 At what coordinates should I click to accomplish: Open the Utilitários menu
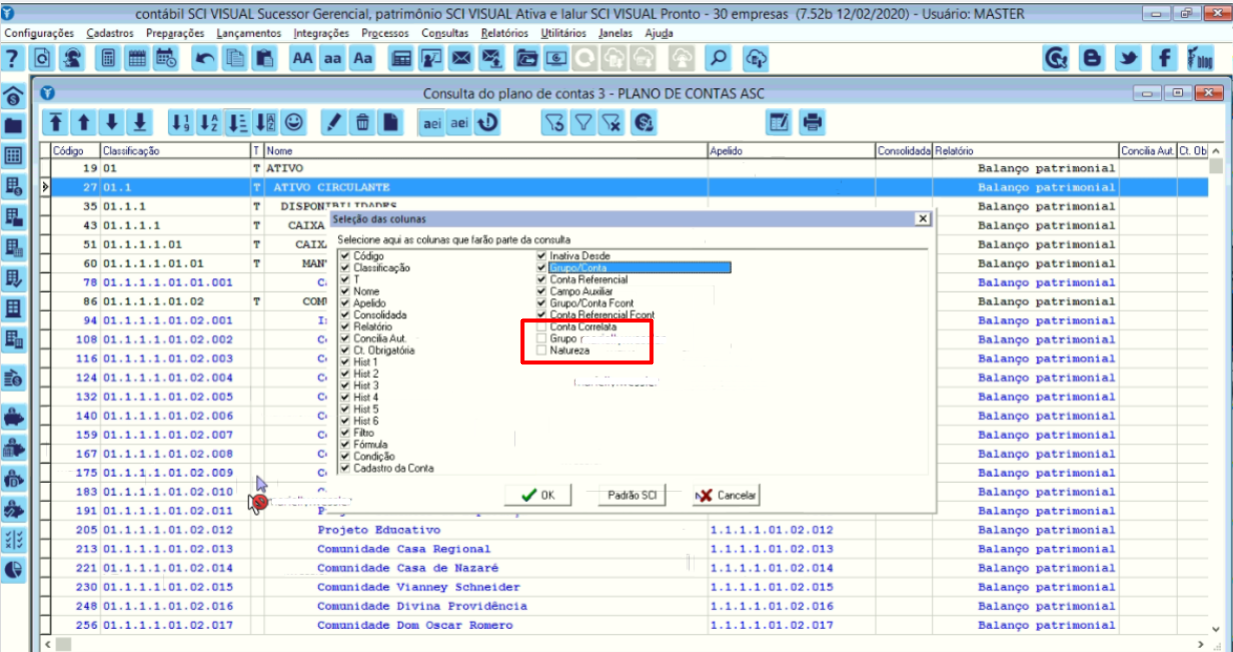(564, 33)
